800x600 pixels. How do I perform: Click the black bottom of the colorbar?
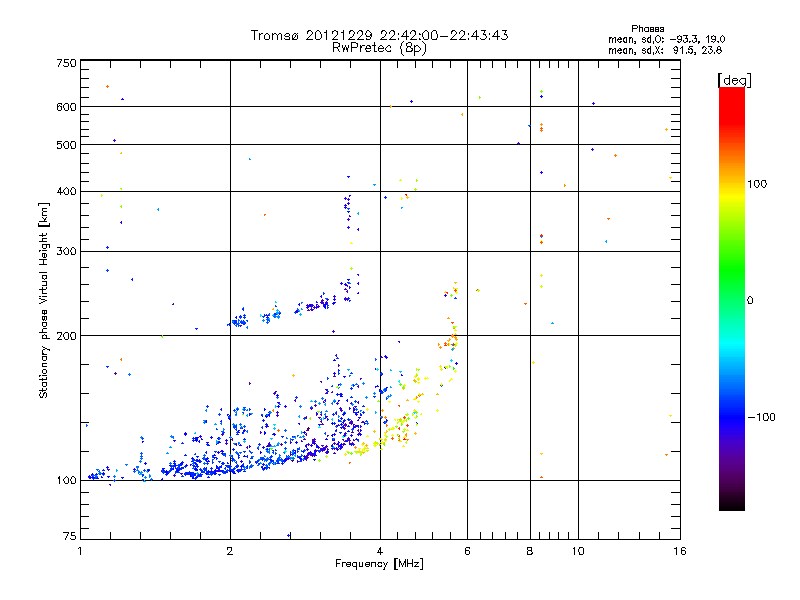point(732,503)
